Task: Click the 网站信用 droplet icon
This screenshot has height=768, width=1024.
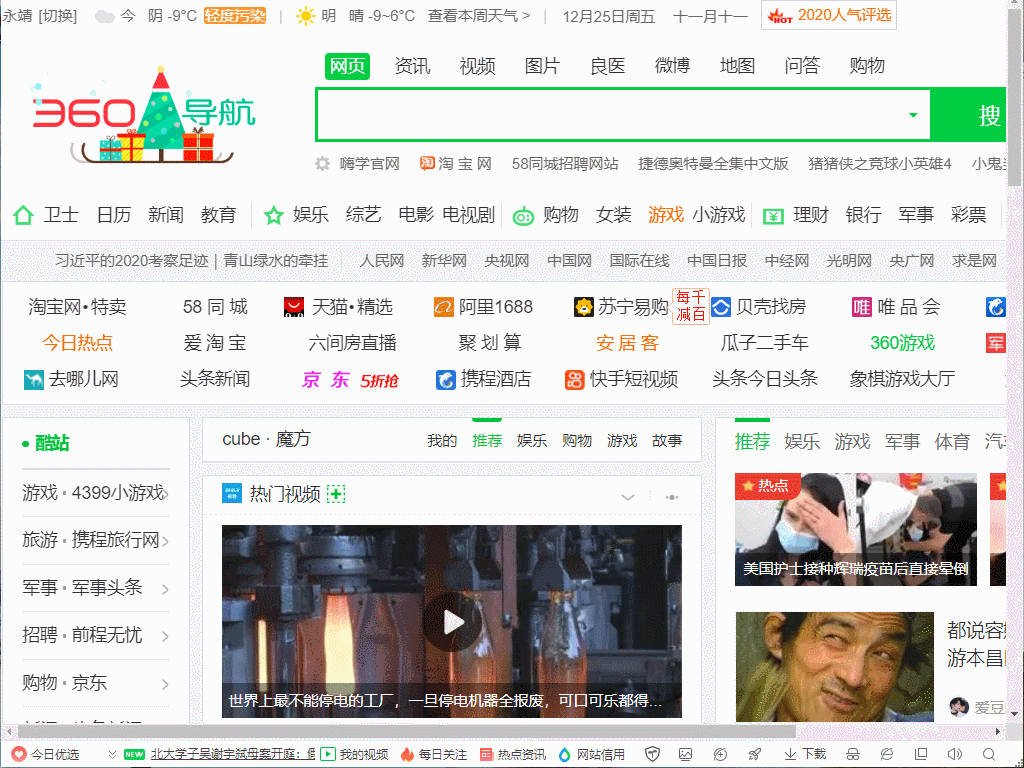Action: tap(565, 754)
